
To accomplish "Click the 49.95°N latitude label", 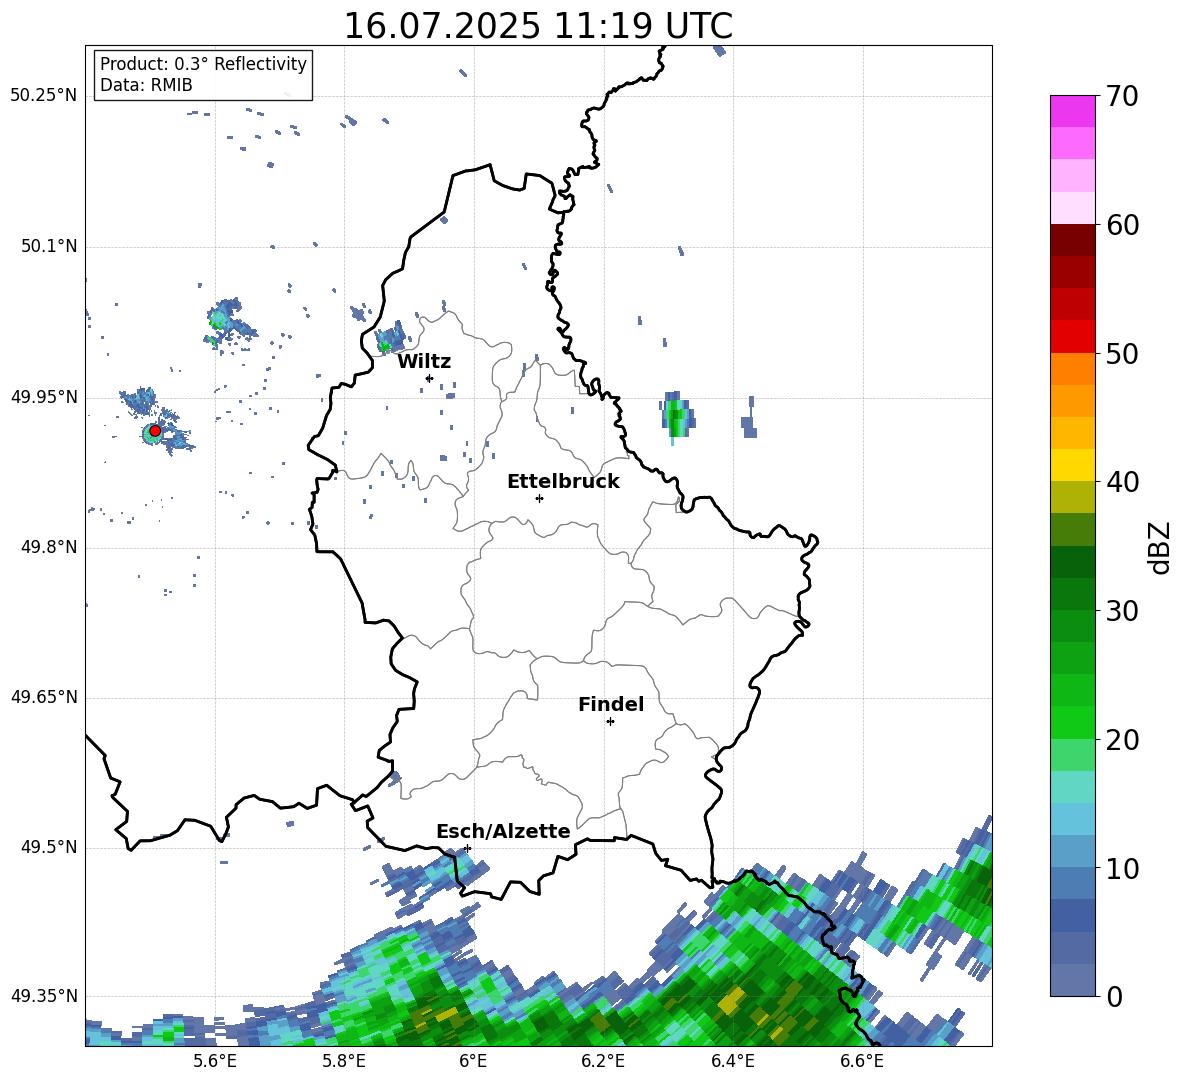I will point(44,396).
